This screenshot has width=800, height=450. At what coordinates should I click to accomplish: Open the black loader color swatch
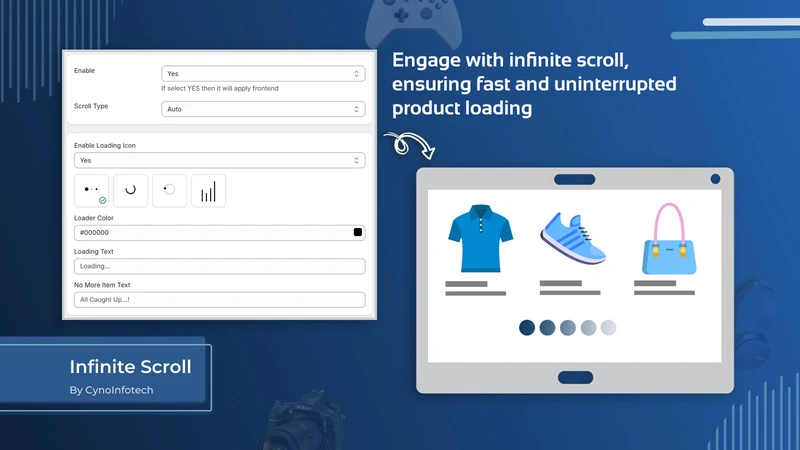click(x=358, y=232)
